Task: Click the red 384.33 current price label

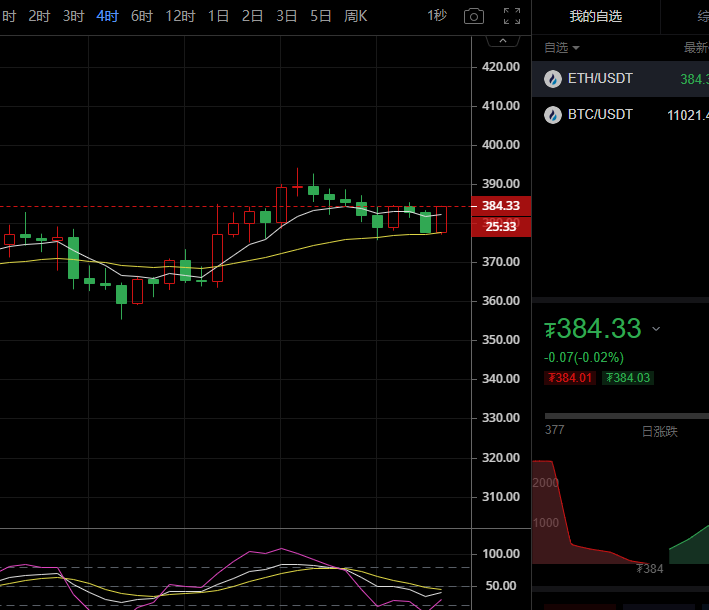Action: (x=501, y=206)
